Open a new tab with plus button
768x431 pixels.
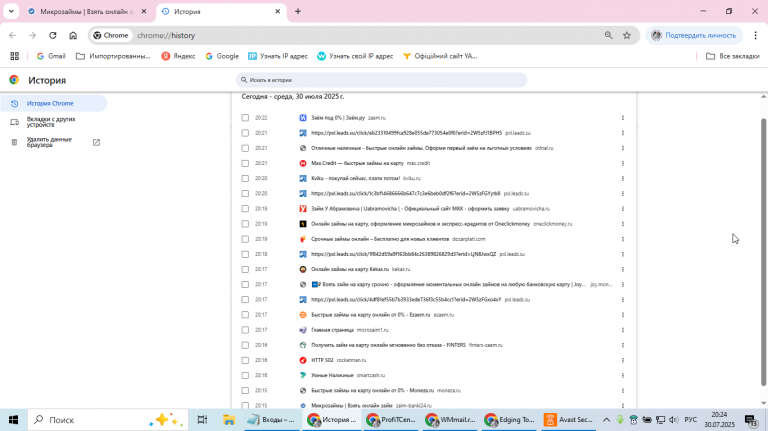click(298, 11)
